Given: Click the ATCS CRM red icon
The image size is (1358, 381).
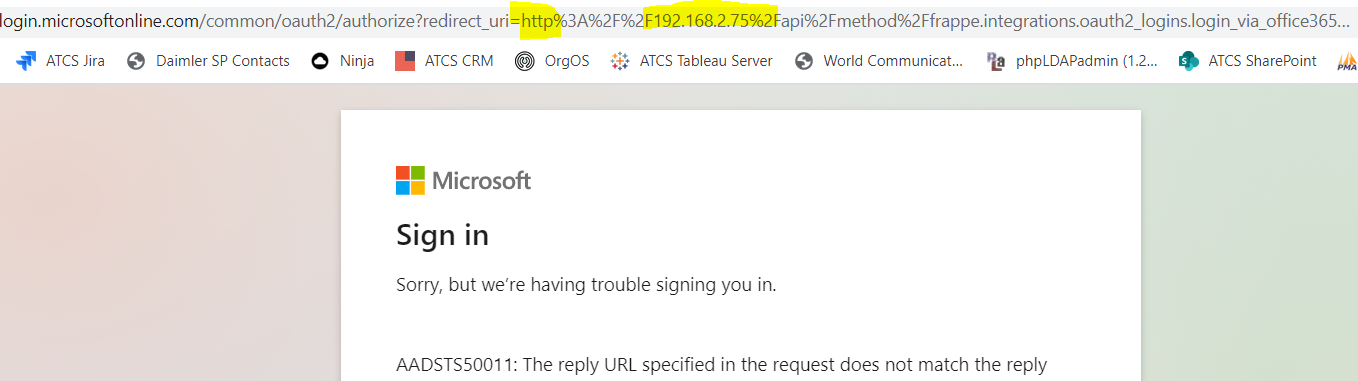Looking at the screenshot, I should pos(405,61).
